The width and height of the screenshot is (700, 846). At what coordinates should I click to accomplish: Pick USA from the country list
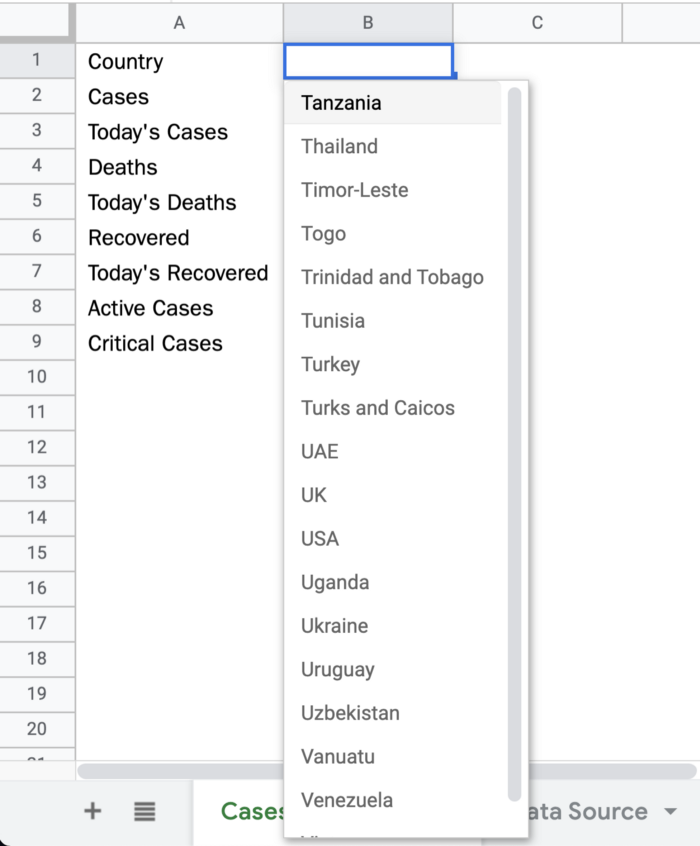320,538
